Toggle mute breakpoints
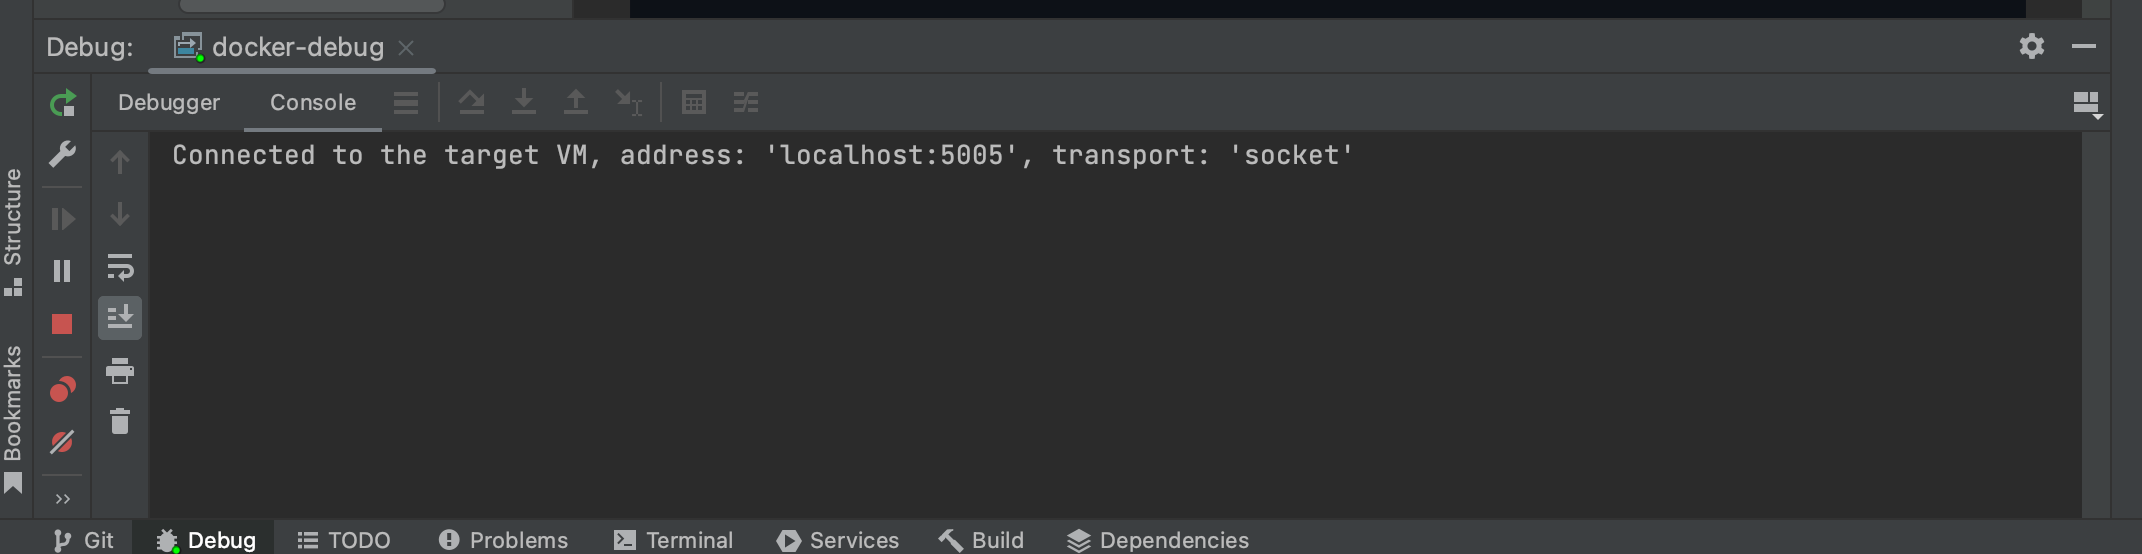 62,442
